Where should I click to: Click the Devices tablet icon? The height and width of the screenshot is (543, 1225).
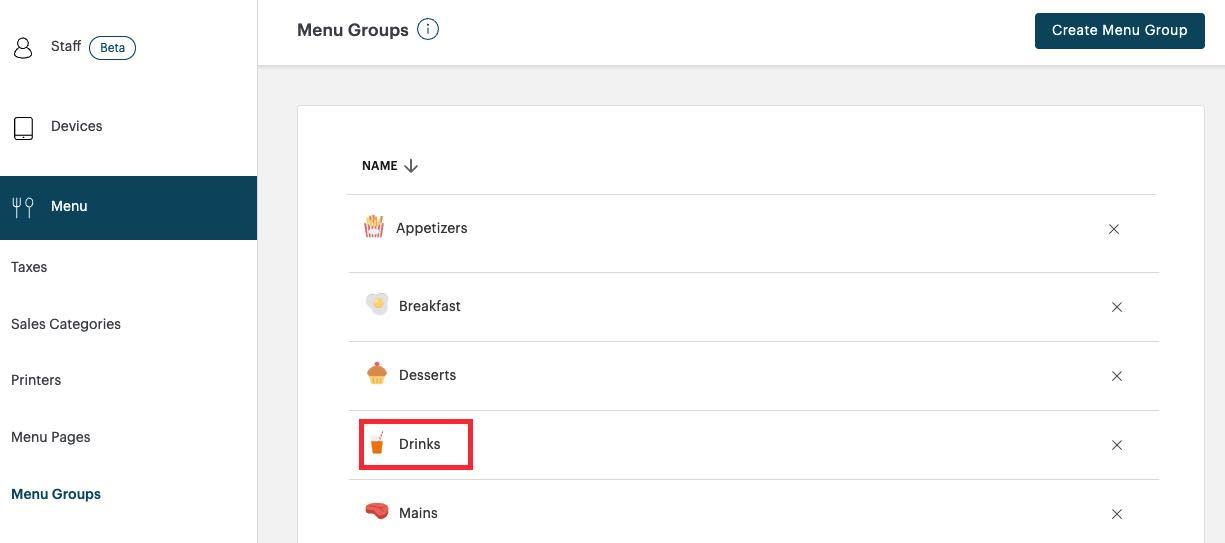23,128
